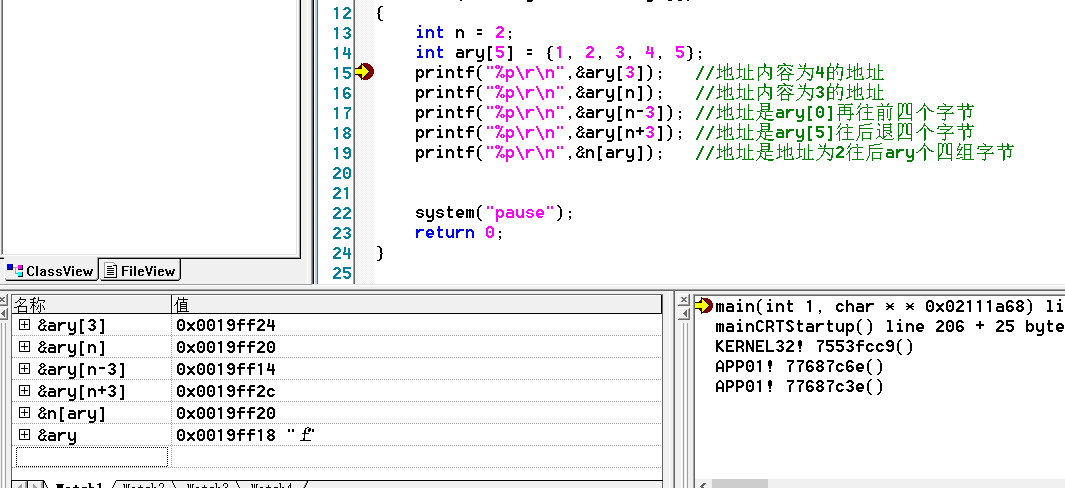Click the value 0x0019ff20 for &ary[n]
This screenshot has width=1065, height=488.
tap(225, 347)
